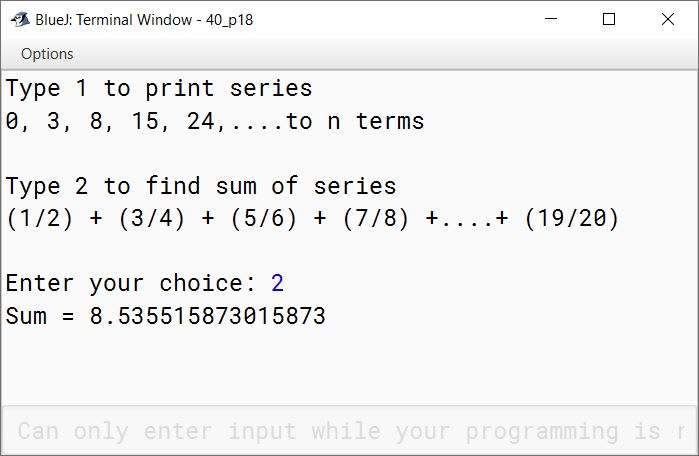Click empty terminal area below Sum output
699x456 pixels.
point(350,368)
